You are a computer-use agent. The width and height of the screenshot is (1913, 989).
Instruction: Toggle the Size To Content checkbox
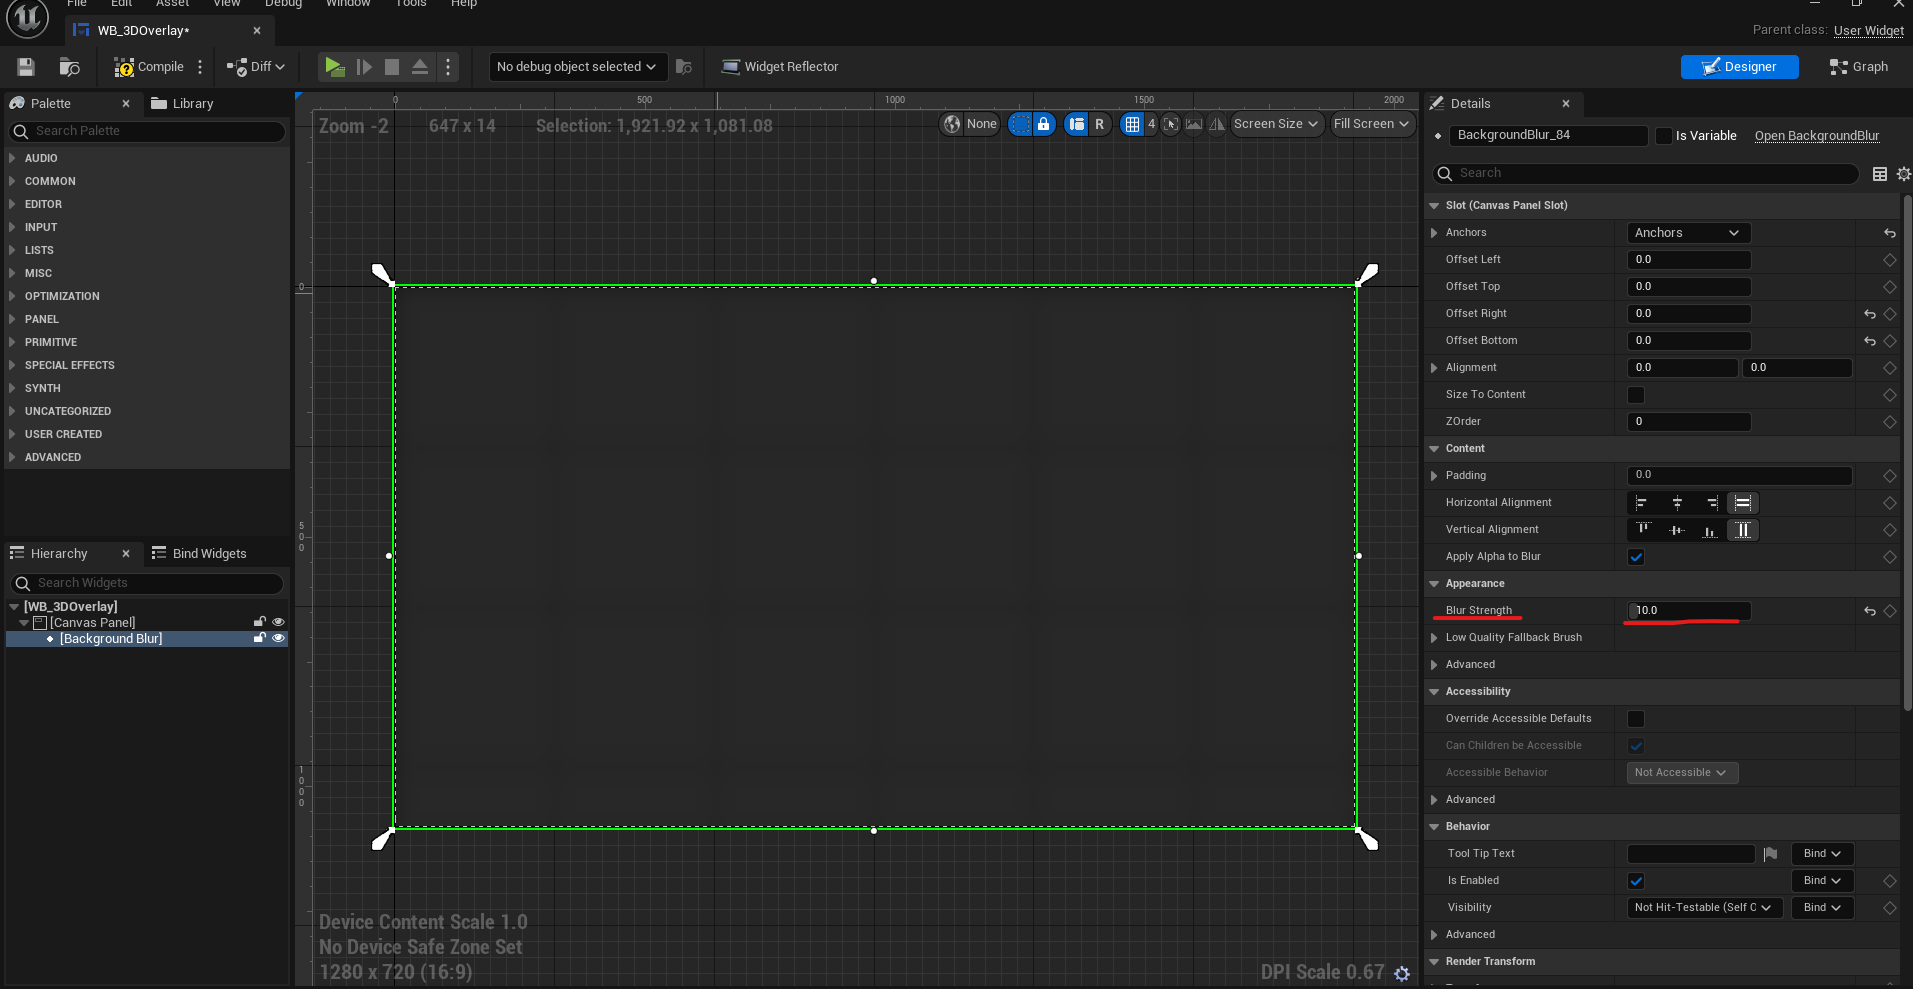click(1636, 395)
